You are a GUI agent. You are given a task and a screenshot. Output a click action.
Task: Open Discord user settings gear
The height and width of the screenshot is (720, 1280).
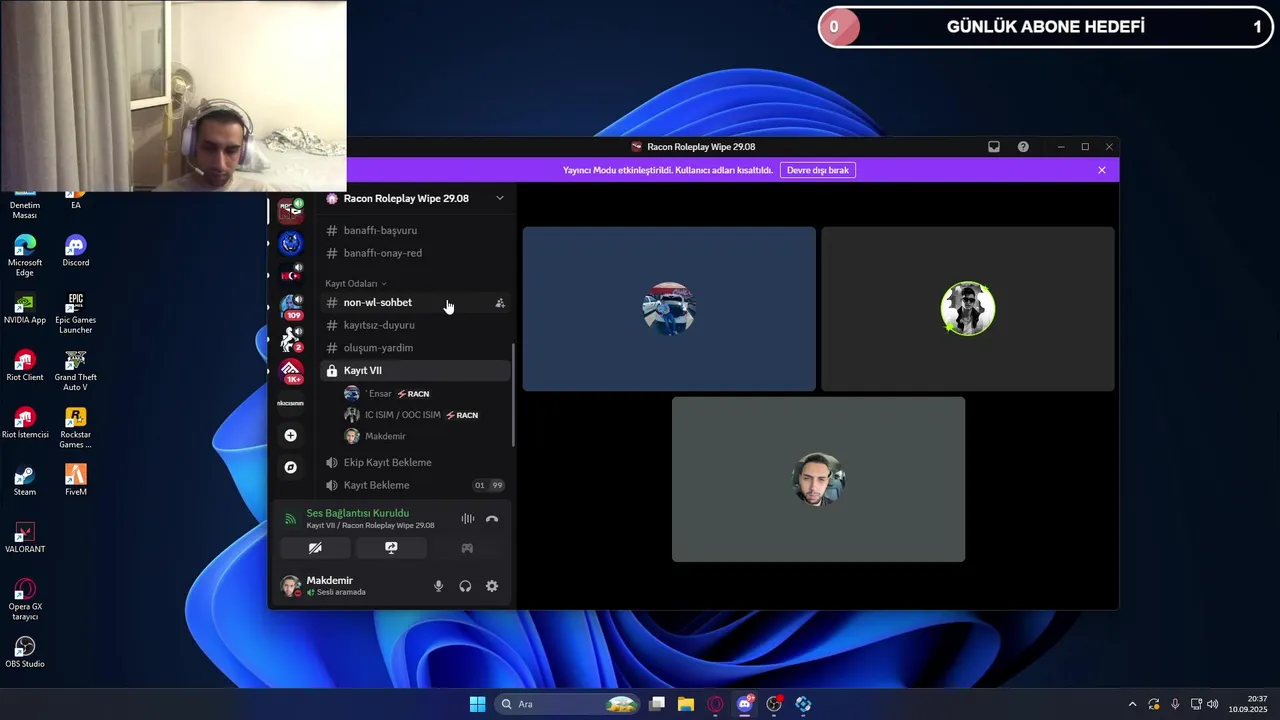pyautogui.click(x=492, y=586)
